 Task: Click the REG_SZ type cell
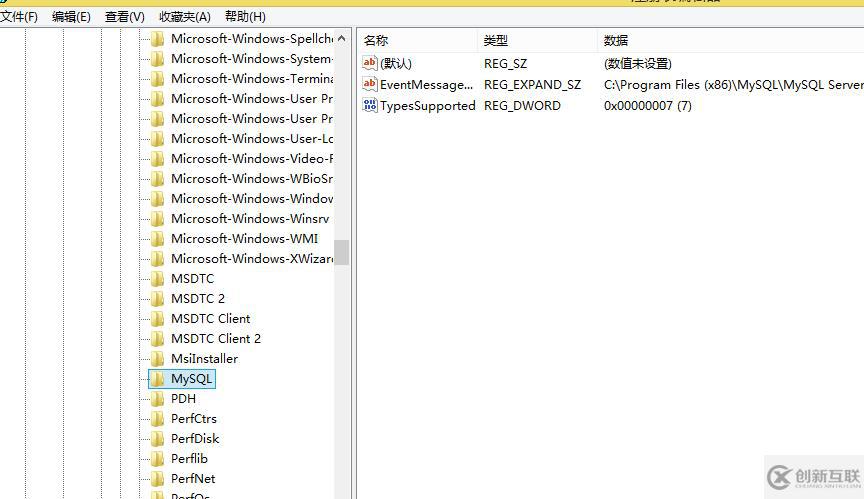coord(505,64)
